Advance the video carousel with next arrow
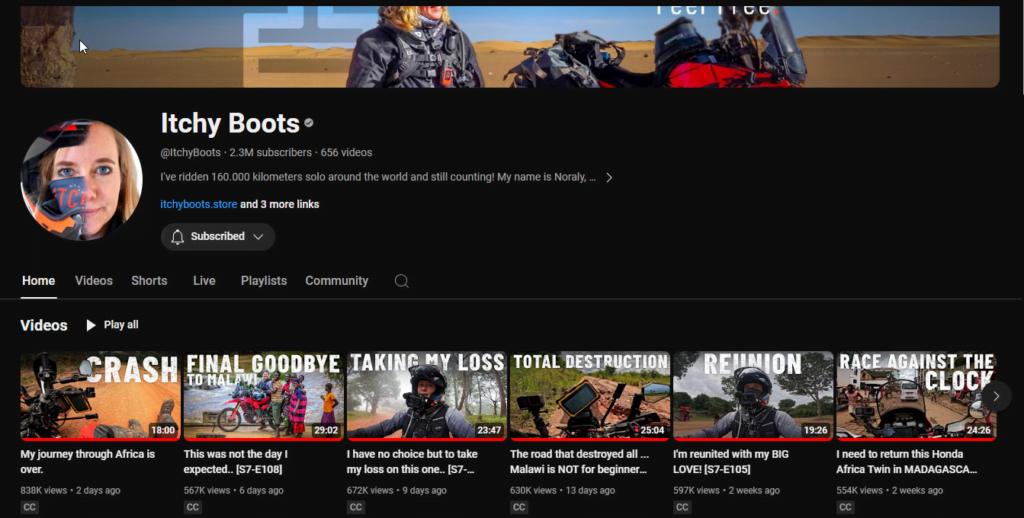The width and height of the screenshot is (1024, 518). [996, 396]
